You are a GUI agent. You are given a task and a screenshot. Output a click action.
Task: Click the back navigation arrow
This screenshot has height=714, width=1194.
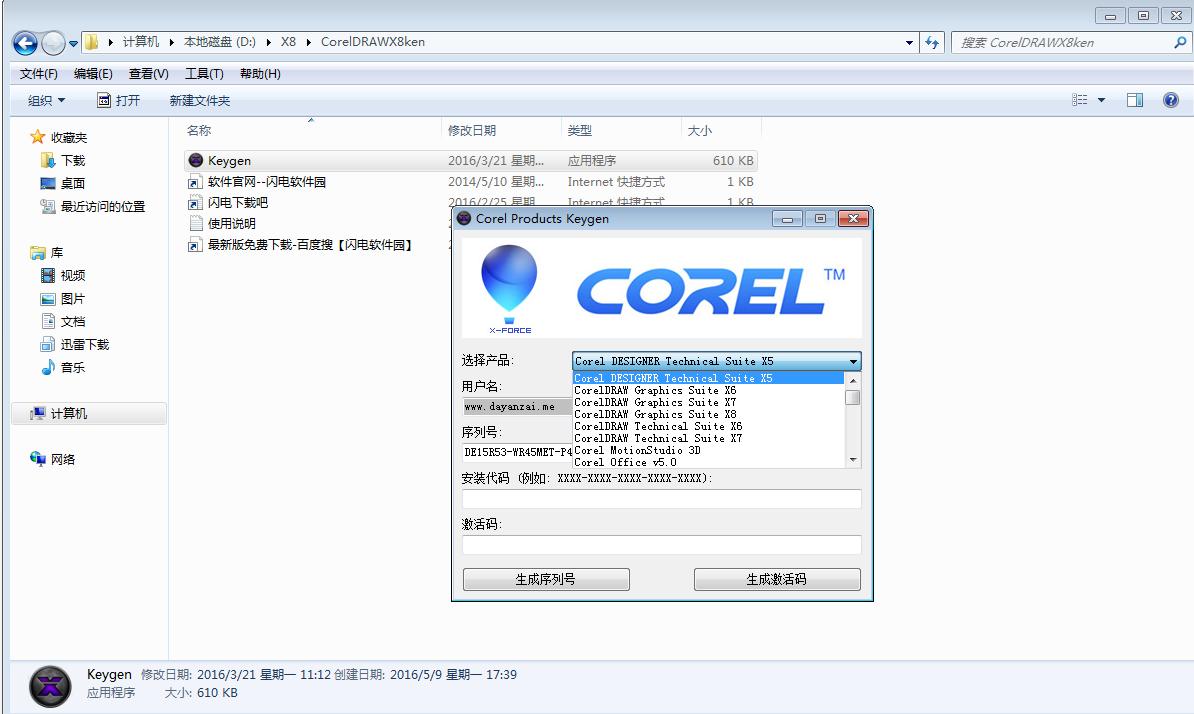[x=23, y=43]
